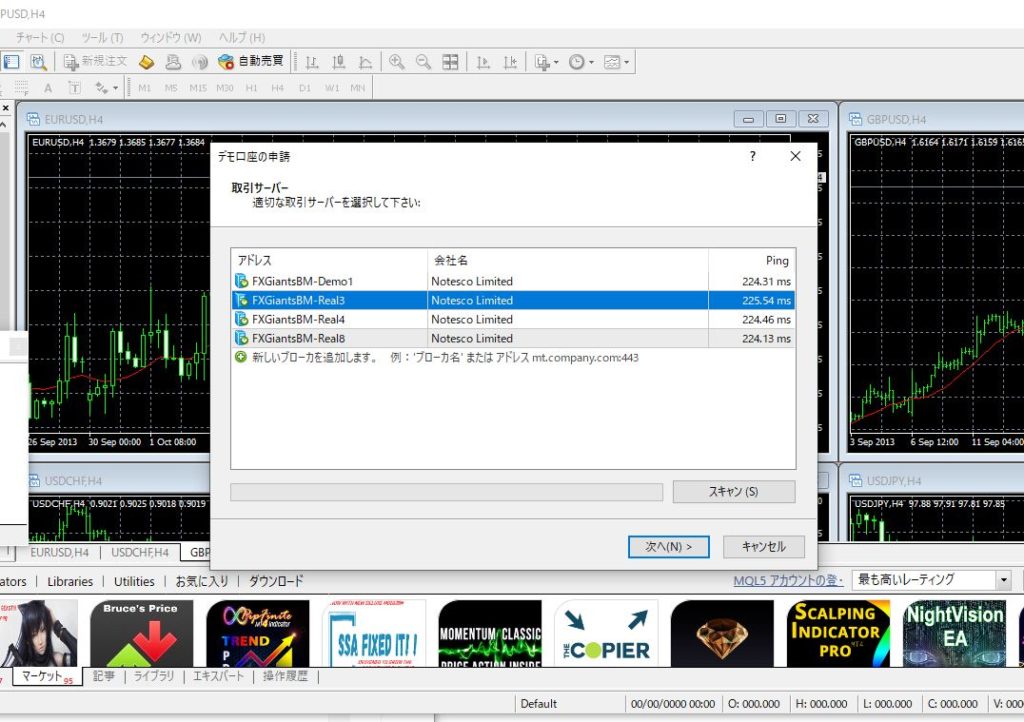Image resolution: width=1024 pixels, height=722 pixels.
Task: Click the MQL5 アカウント registration link
Action: [788, 580]
